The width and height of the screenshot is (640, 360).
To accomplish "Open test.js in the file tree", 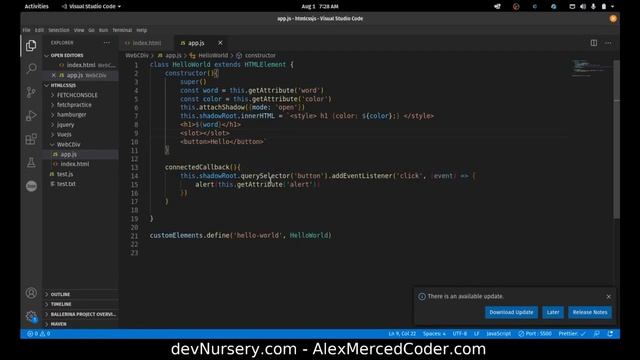I will 65,174.
